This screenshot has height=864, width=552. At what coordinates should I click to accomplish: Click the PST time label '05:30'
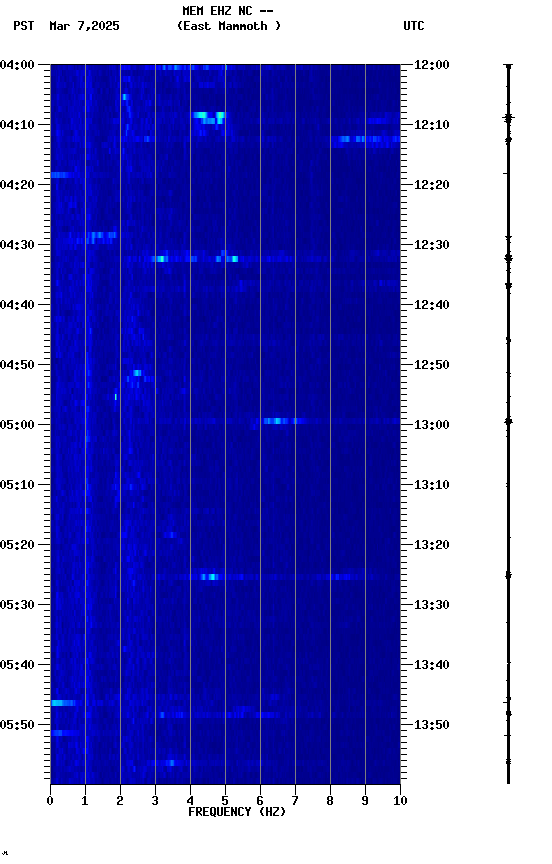[x=17, y=605]
